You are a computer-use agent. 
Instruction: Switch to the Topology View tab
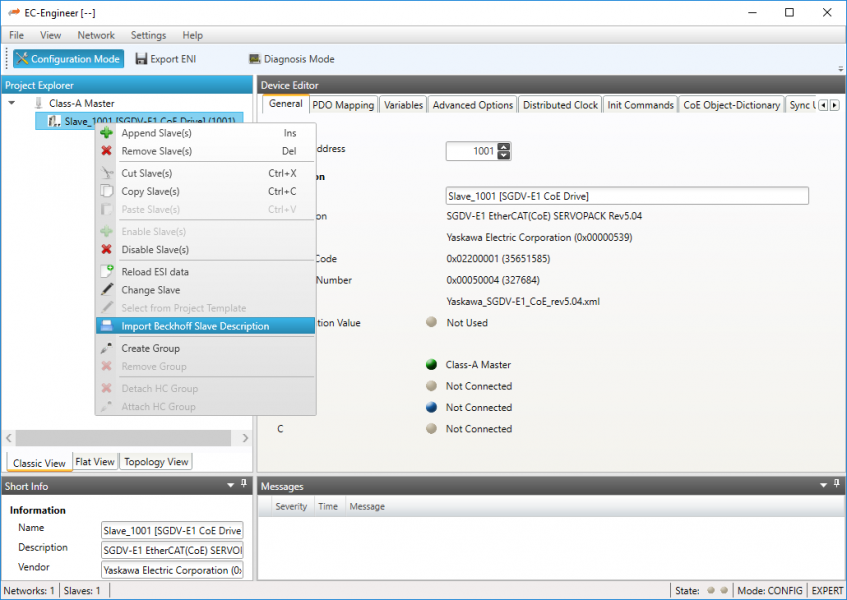tap(155, 462)
